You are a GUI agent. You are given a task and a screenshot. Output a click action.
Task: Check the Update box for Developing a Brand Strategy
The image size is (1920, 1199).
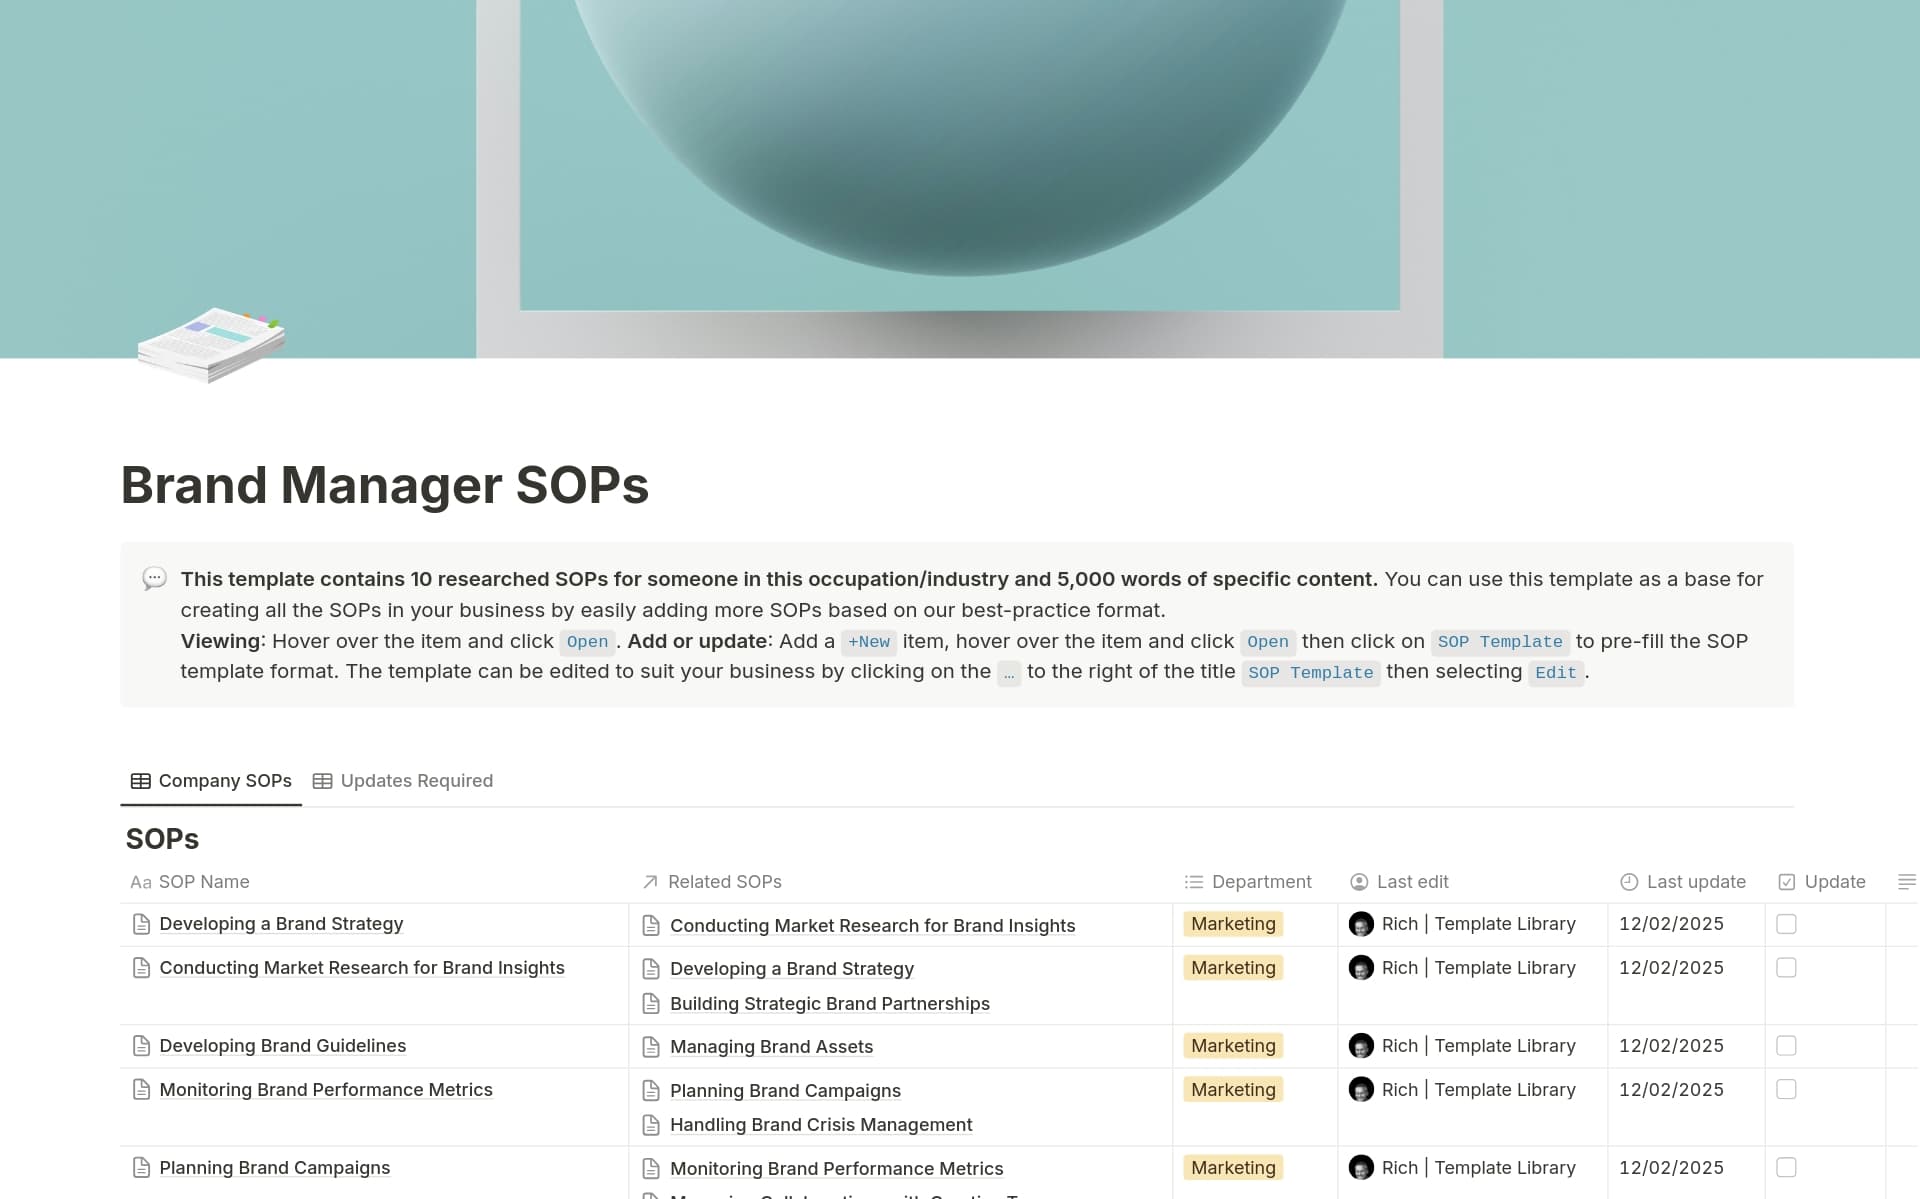pyautogui.click(x=1786, y=924)
